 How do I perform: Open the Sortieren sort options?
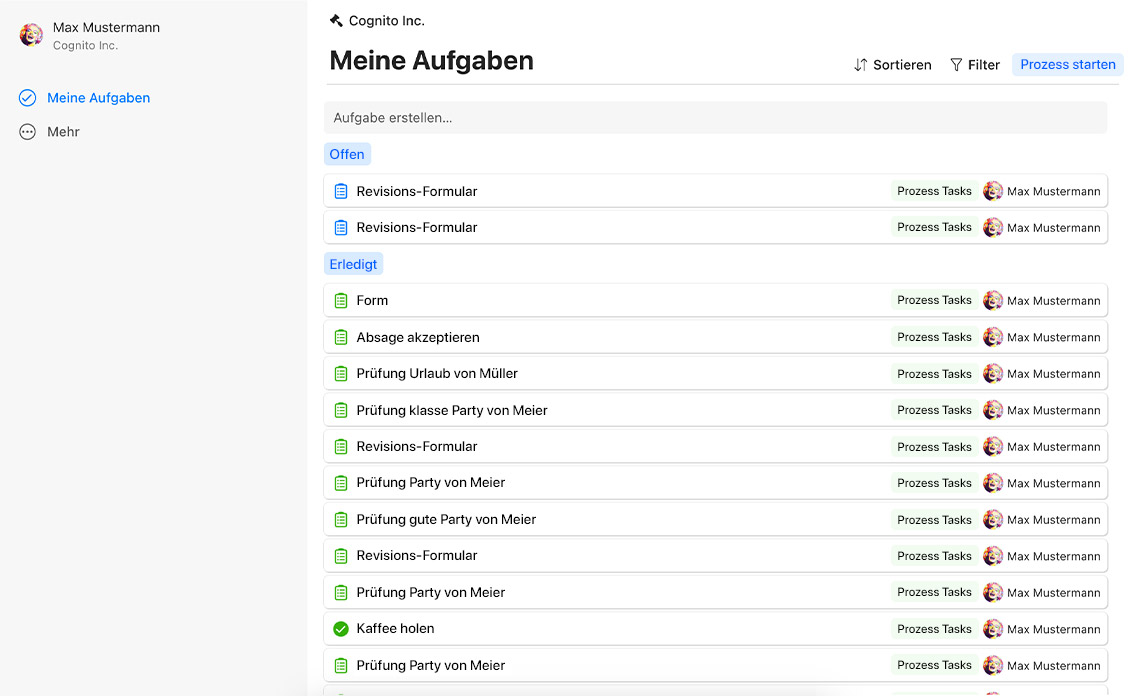click(x=892, y=65)
